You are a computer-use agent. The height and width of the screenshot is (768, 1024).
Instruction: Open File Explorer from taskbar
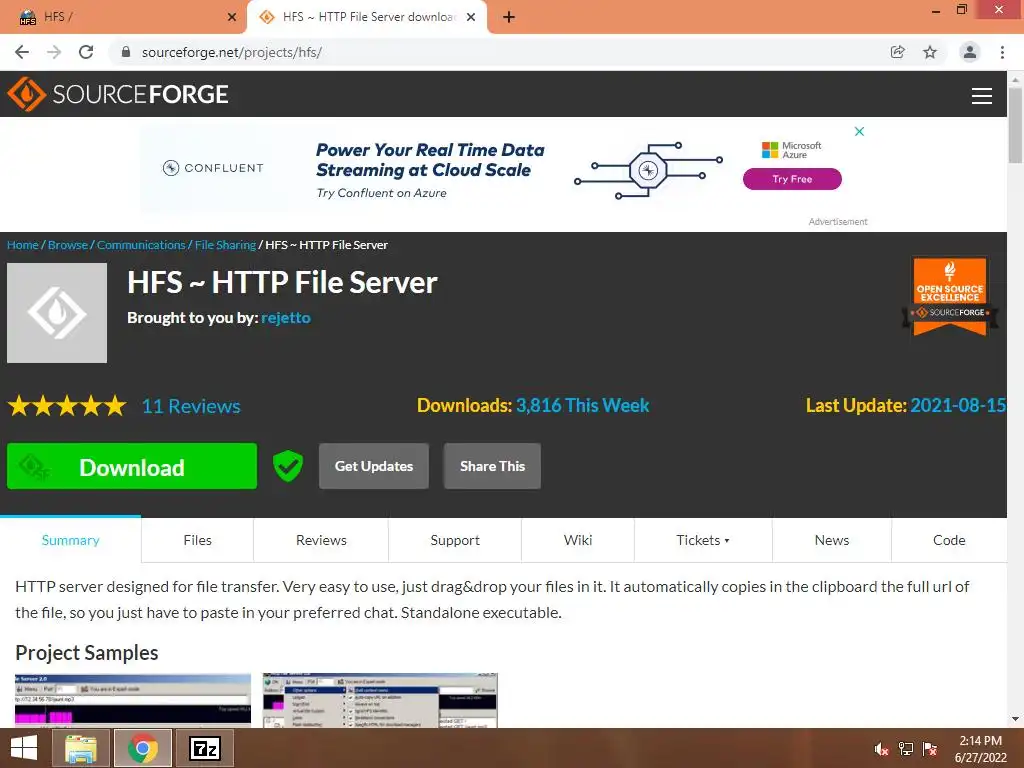point(80,748)
